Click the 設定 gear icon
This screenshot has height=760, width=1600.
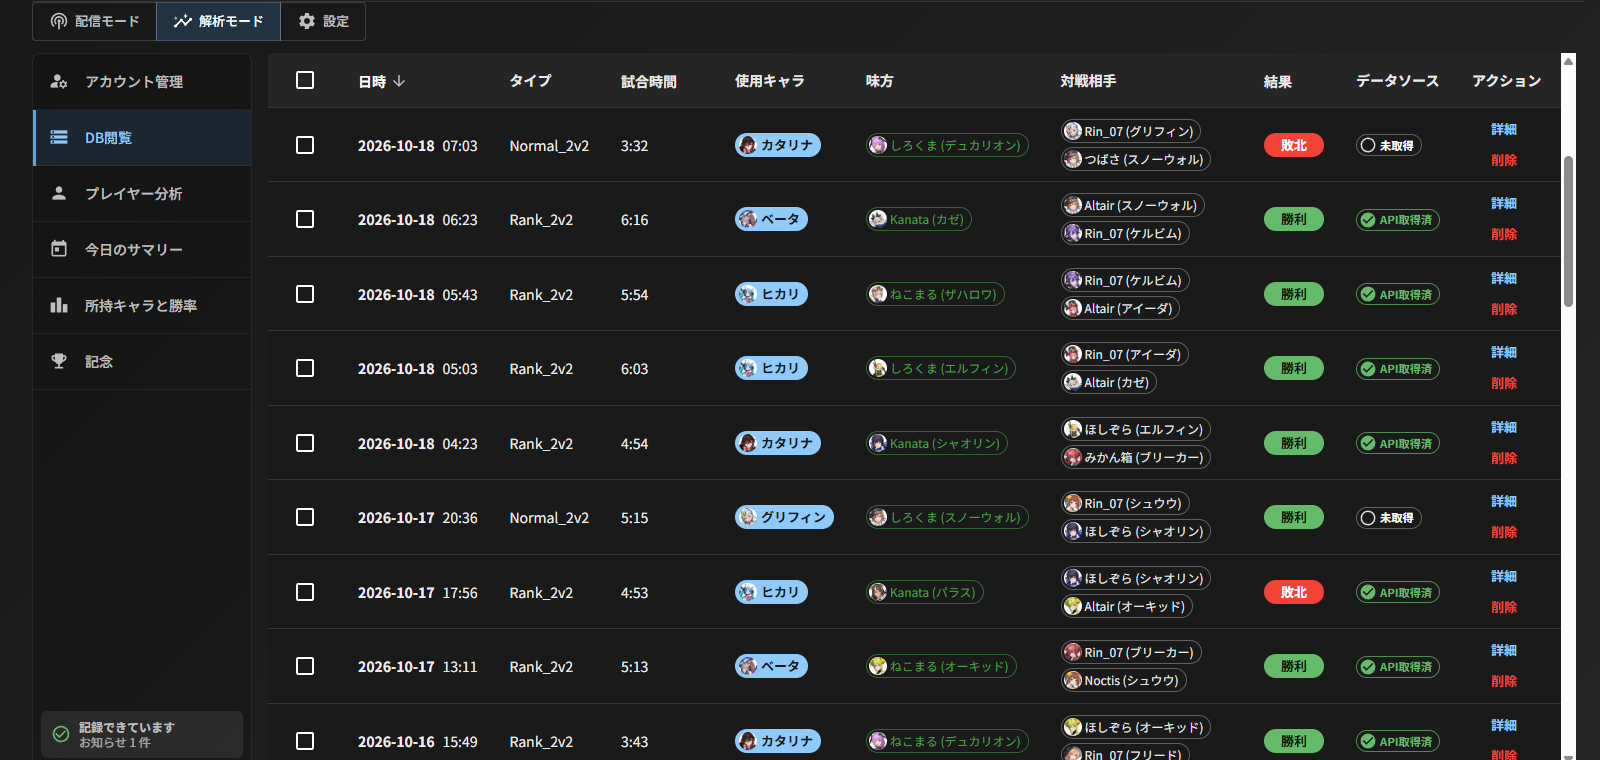(x=307, y=21)
